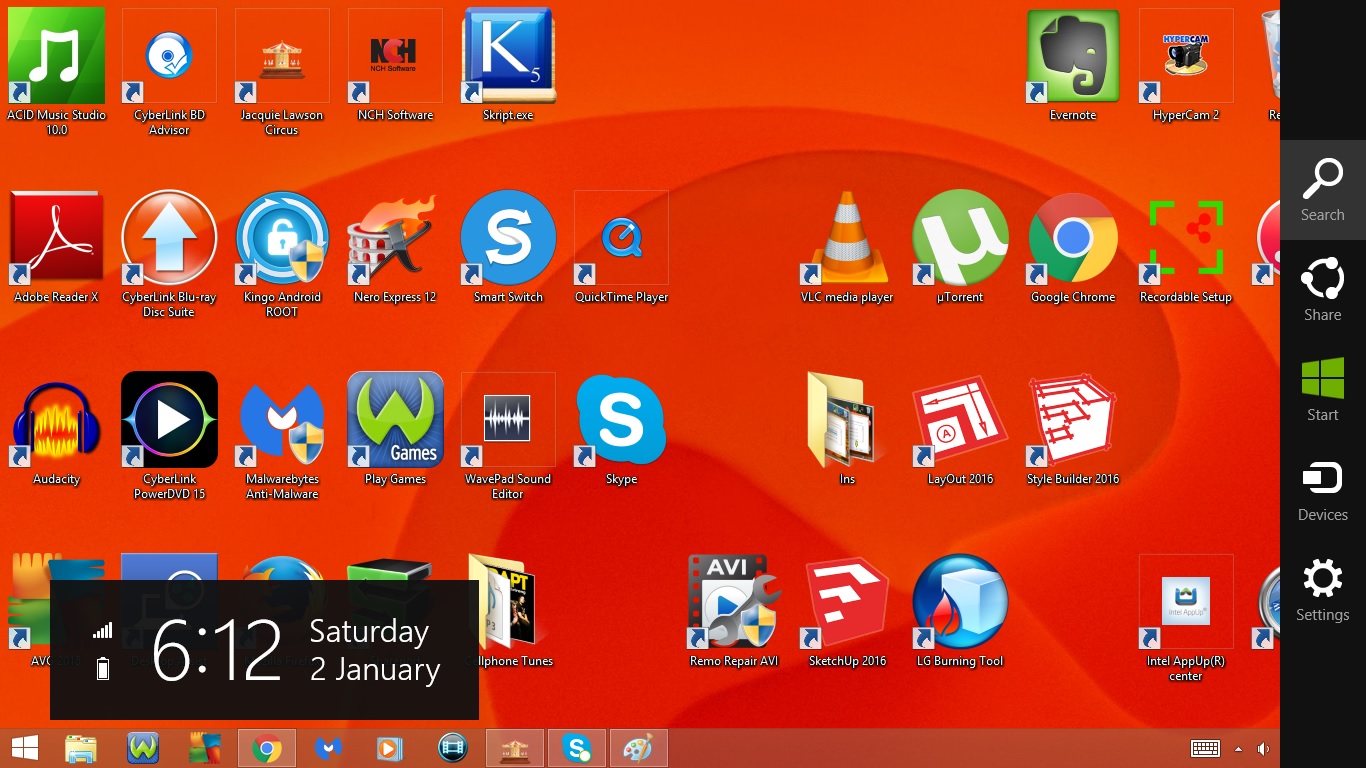Open µTorrent desktop shortcut

coord(960,248)
